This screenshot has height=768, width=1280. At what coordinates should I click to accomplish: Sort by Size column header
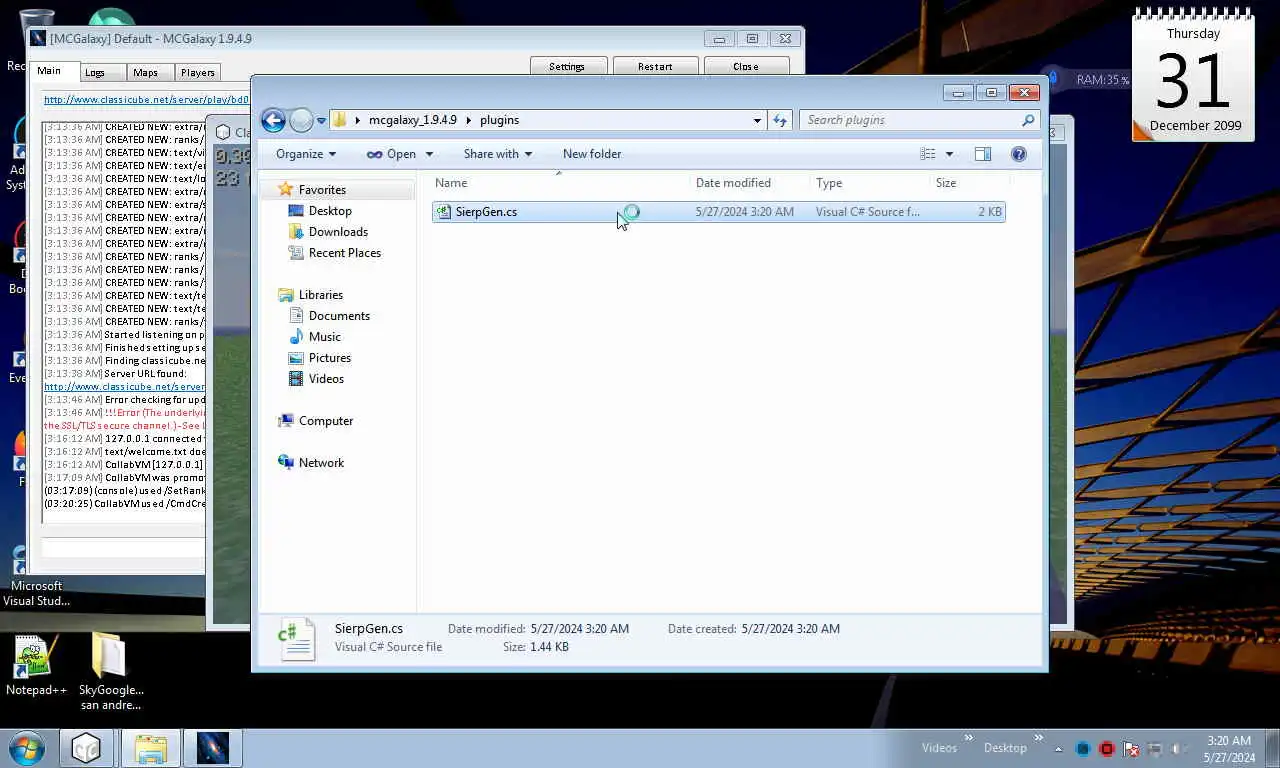[969, 183]
